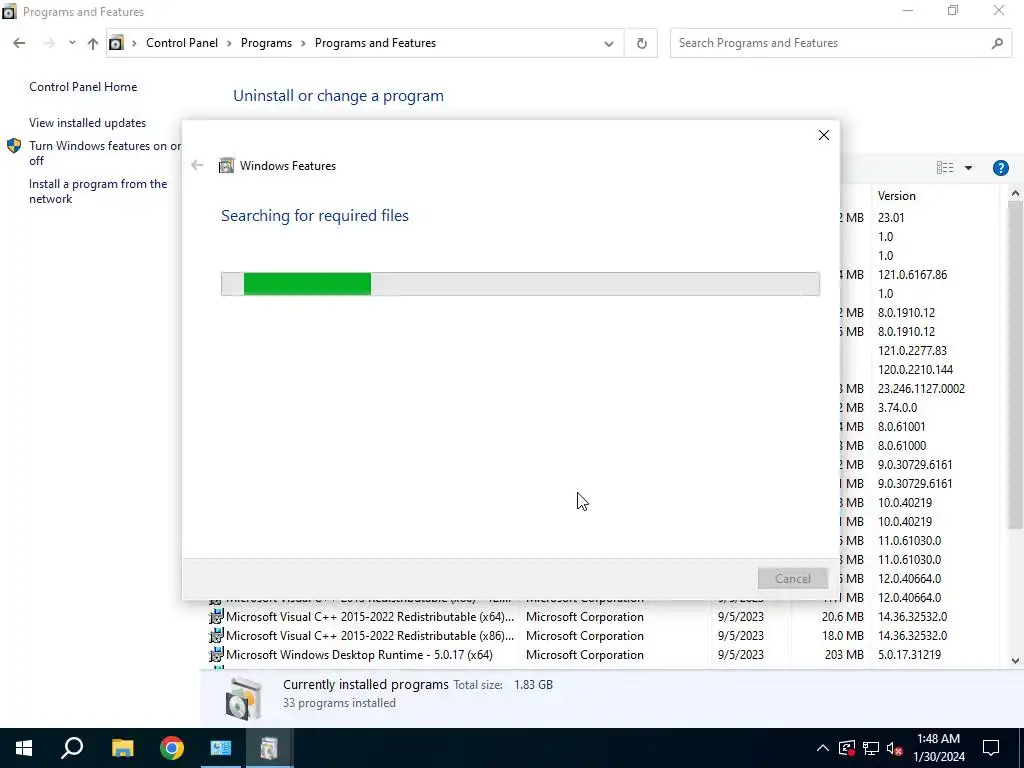
Task: Click the security tray icon with red dot
Action: pos(847,748)
